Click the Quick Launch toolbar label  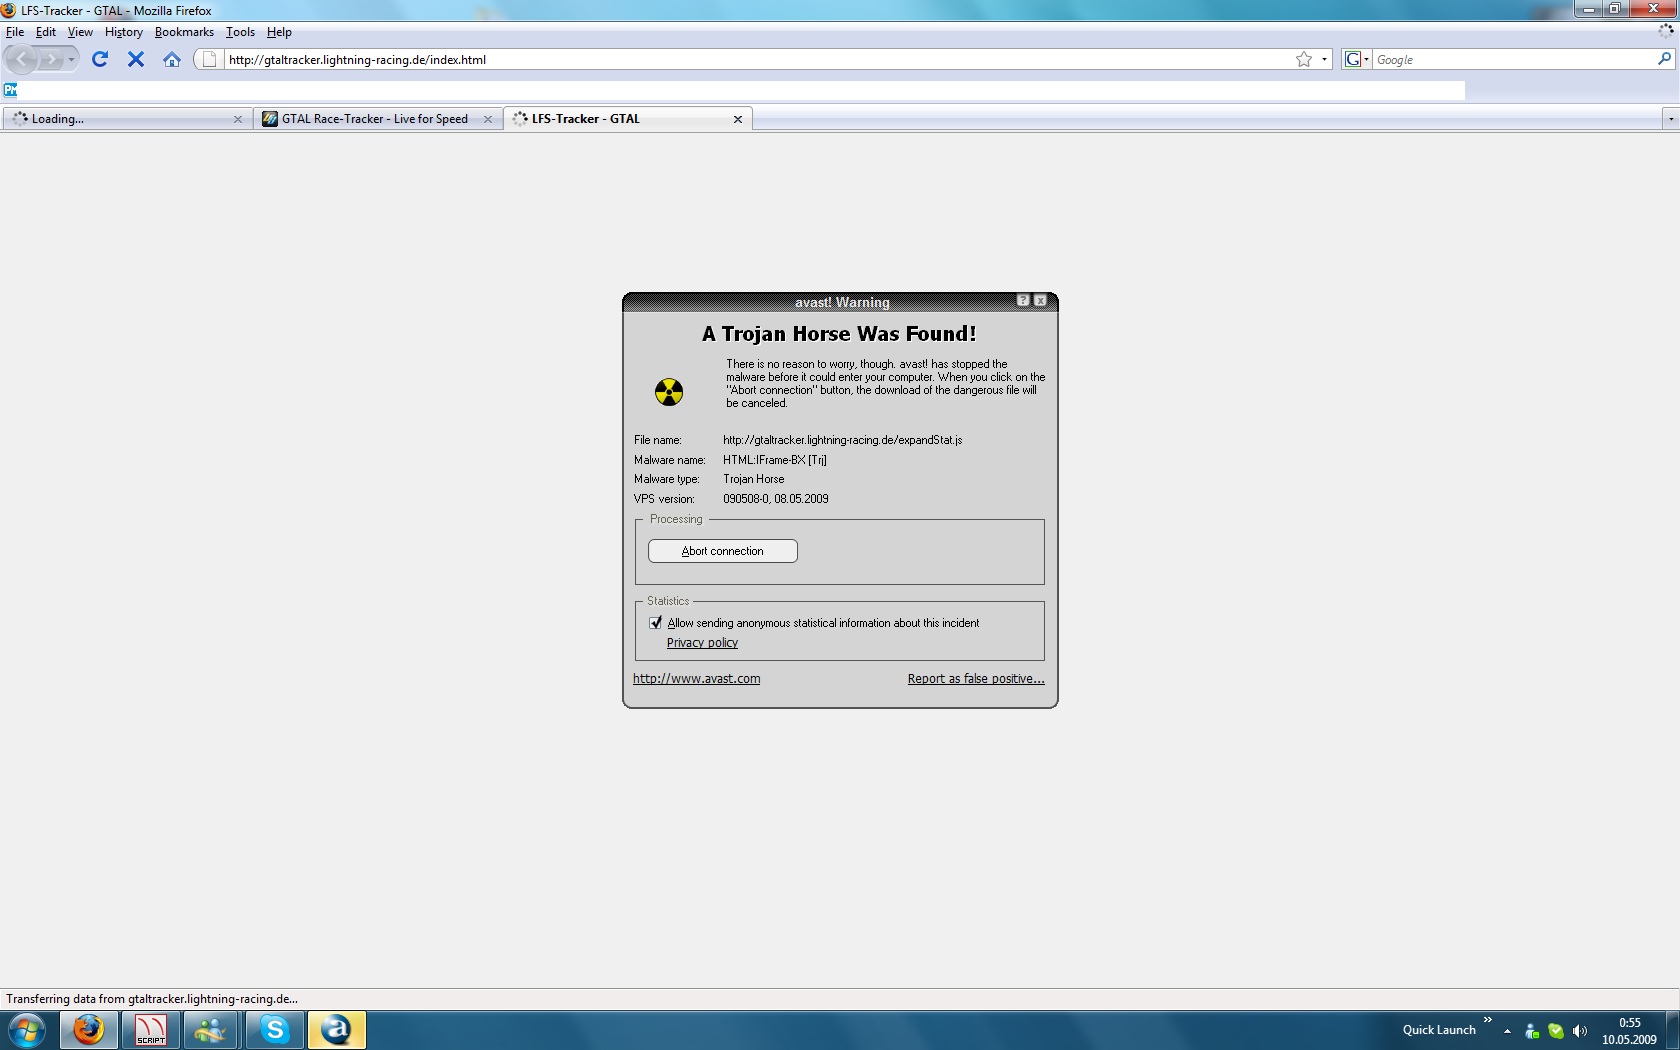coord(1439,1030)
